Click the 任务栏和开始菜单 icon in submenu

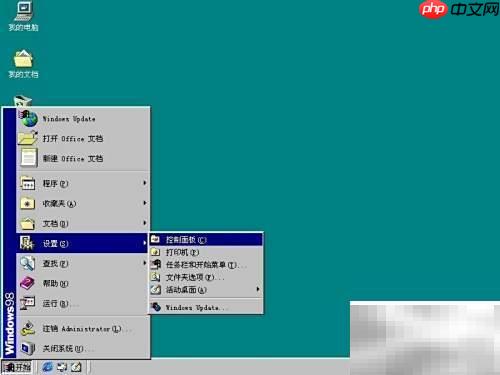156,265
